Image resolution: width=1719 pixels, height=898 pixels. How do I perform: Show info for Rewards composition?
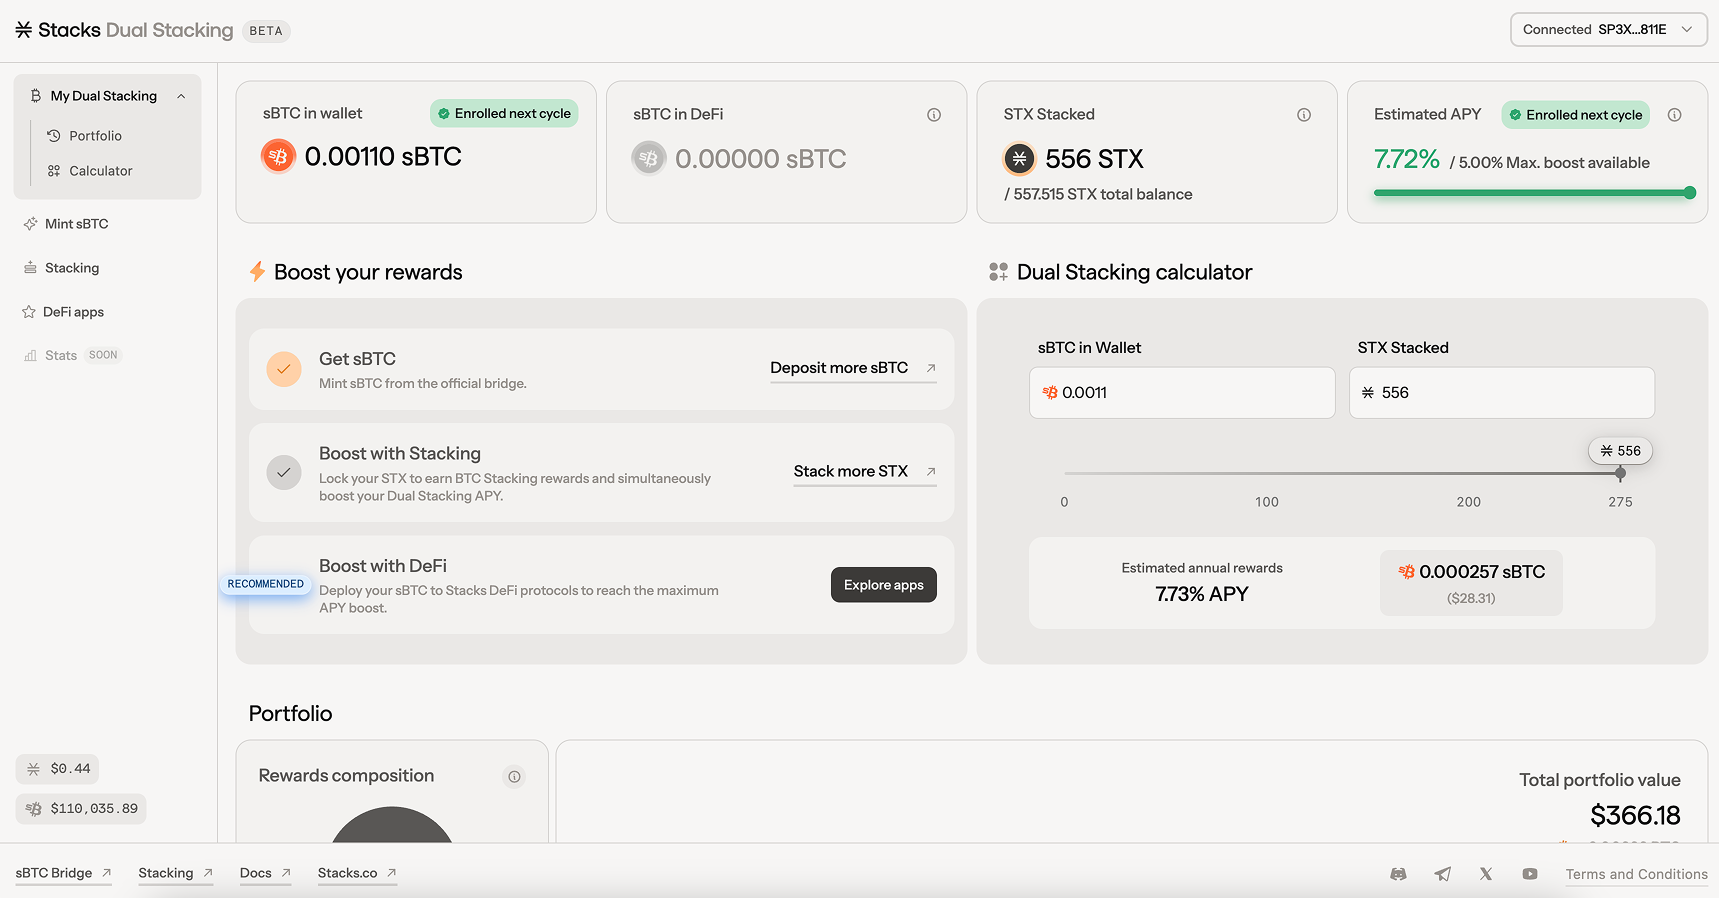pyautogui.click(x=514, y=777)
